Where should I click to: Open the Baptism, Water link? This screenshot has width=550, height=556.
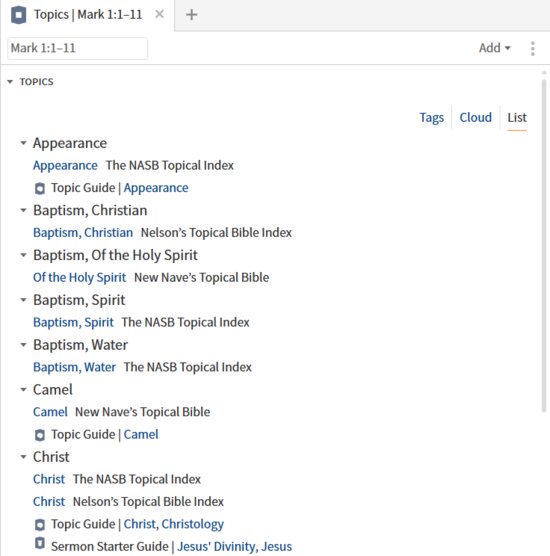click(74, 367)
